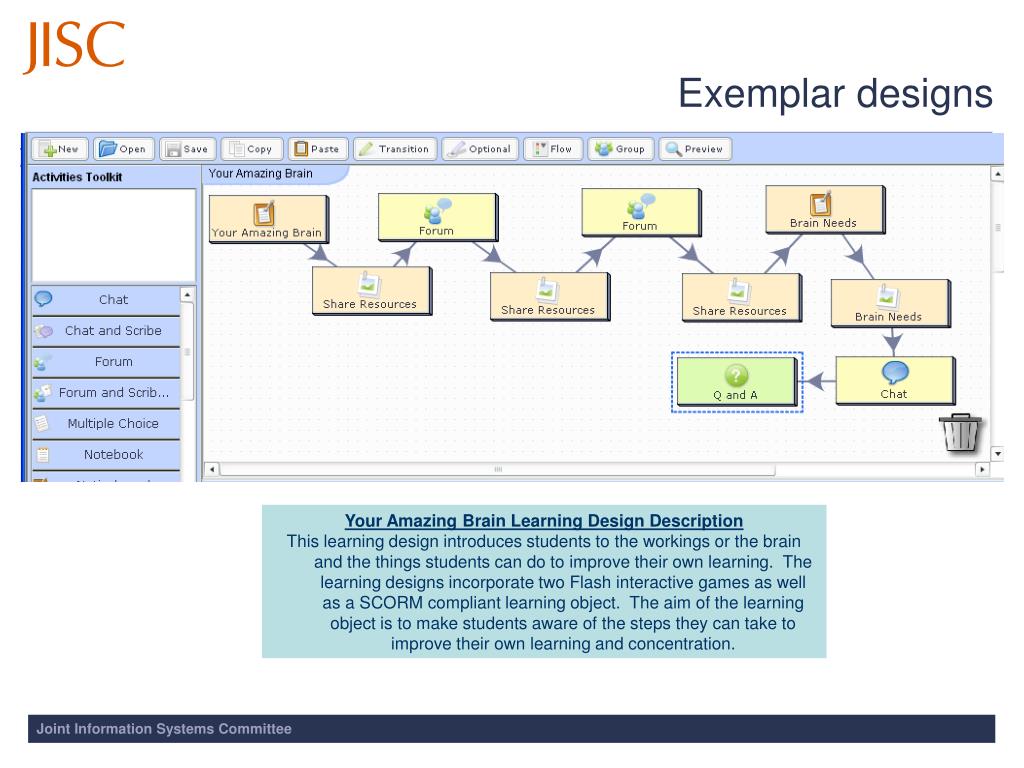Select the Chat and Scribe toolkit activity
Viewport: 1024px width, 768px height.
(x=106, y=331)
